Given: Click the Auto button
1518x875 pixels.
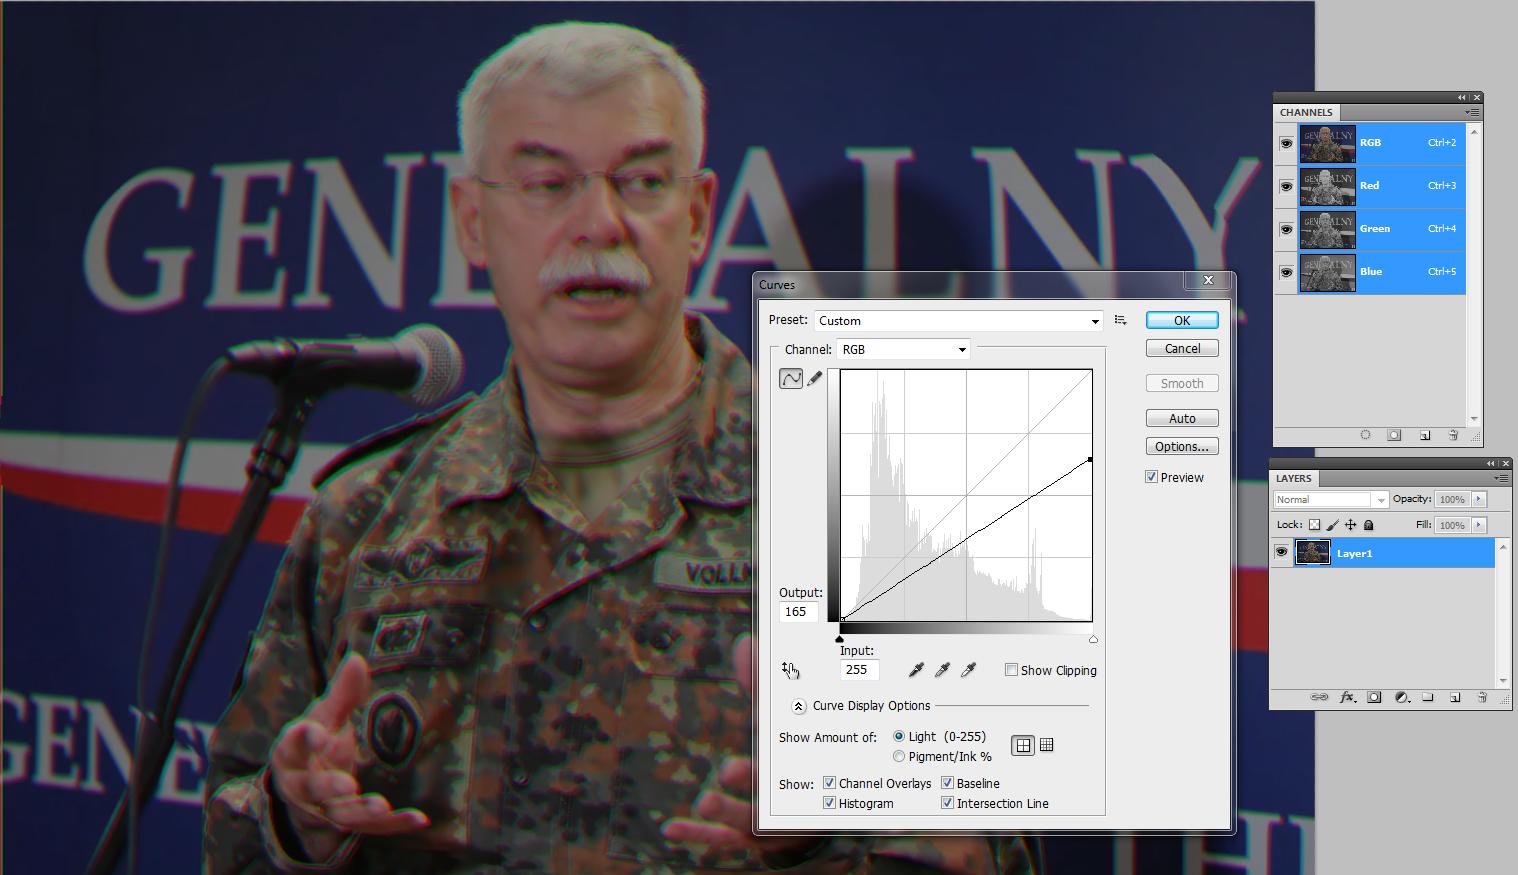Looking at the screenshot, I should tap(1182, 418).
